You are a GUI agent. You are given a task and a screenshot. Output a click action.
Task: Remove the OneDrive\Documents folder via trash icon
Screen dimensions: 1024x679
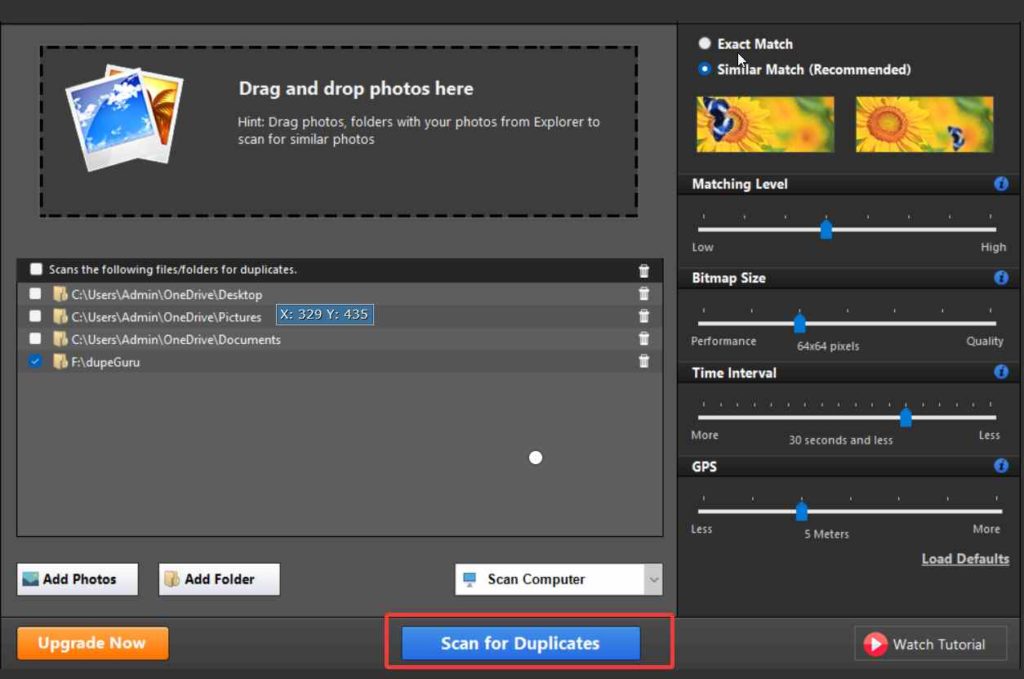coord(643,338)
